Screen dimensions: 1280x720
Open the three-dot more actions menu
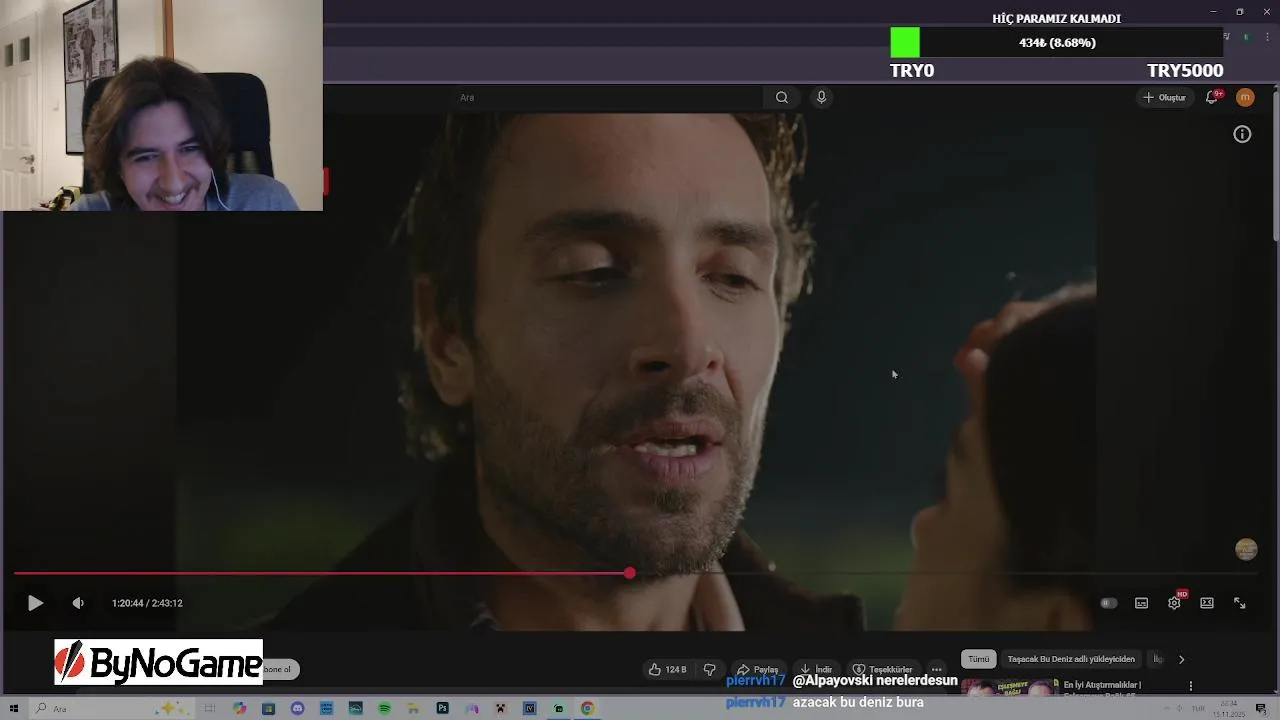click(936, 669)
